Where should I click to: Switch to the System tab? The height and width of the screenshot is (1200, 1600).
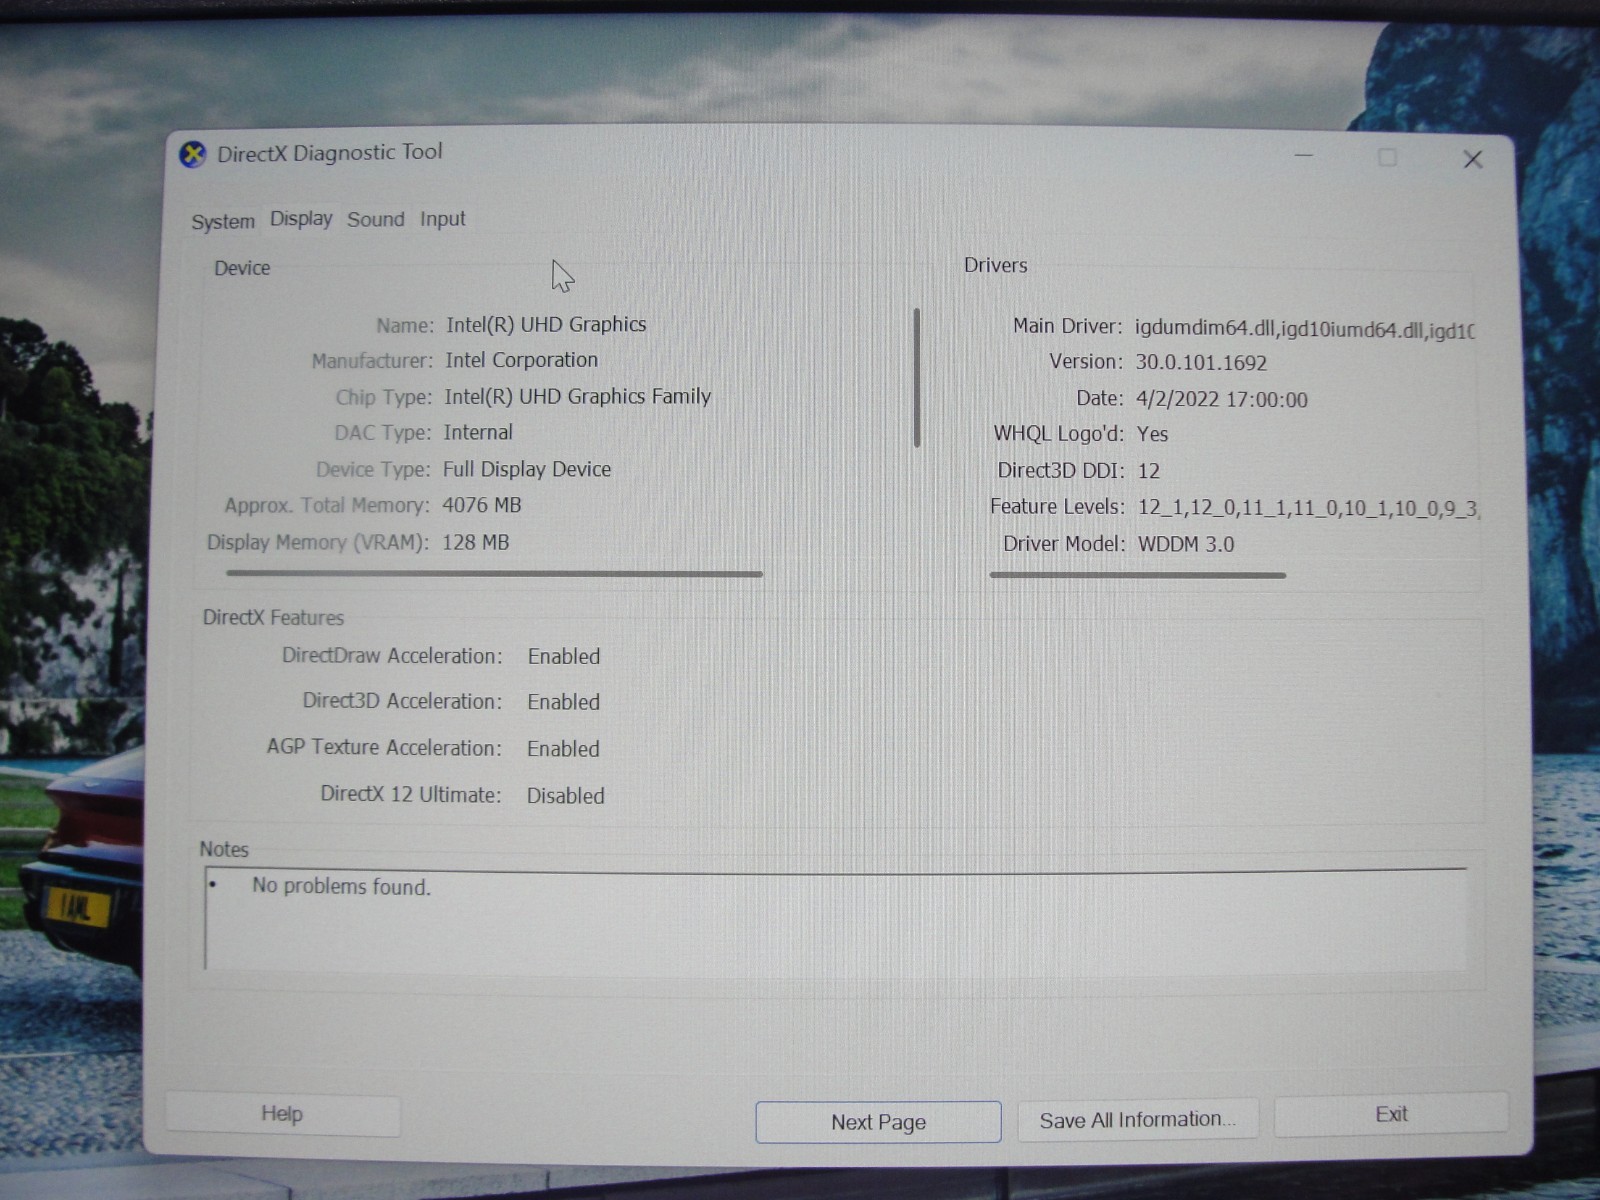(223, 222)
